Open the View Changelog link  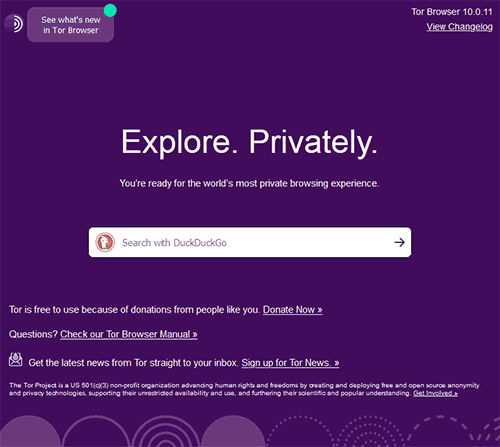459,27
